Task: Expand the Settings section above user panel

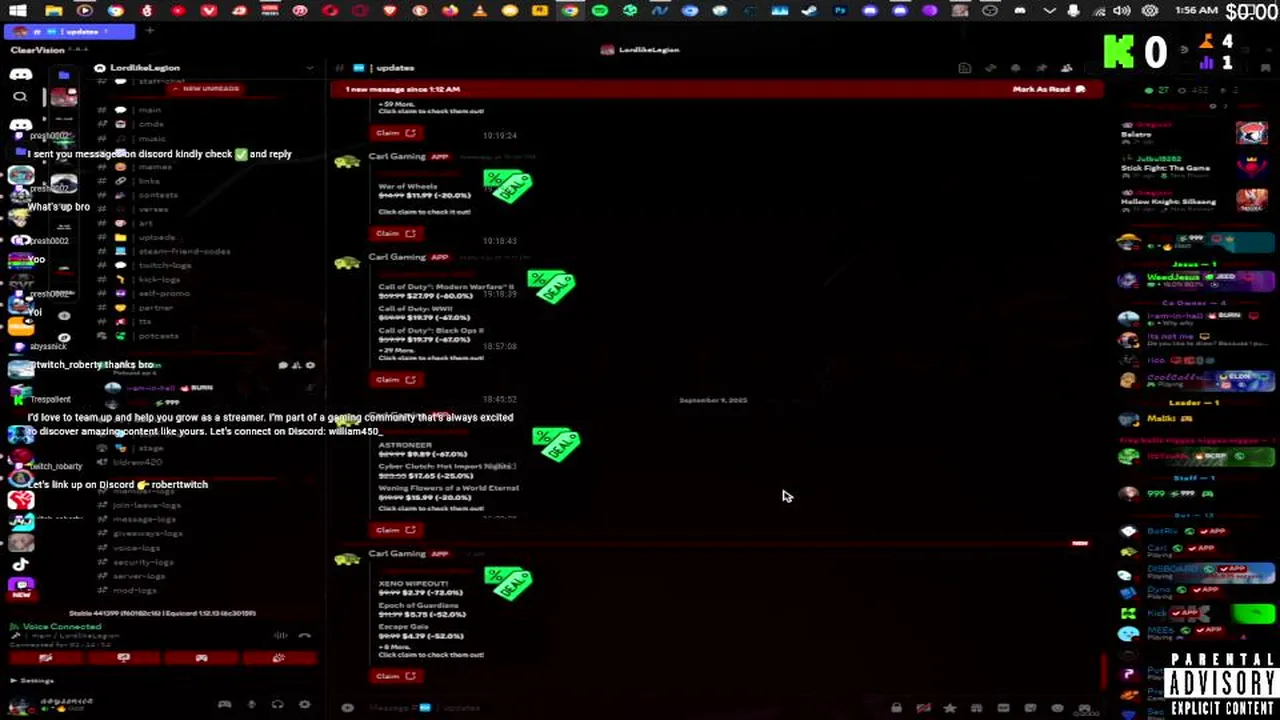Action: pos(31,680)
